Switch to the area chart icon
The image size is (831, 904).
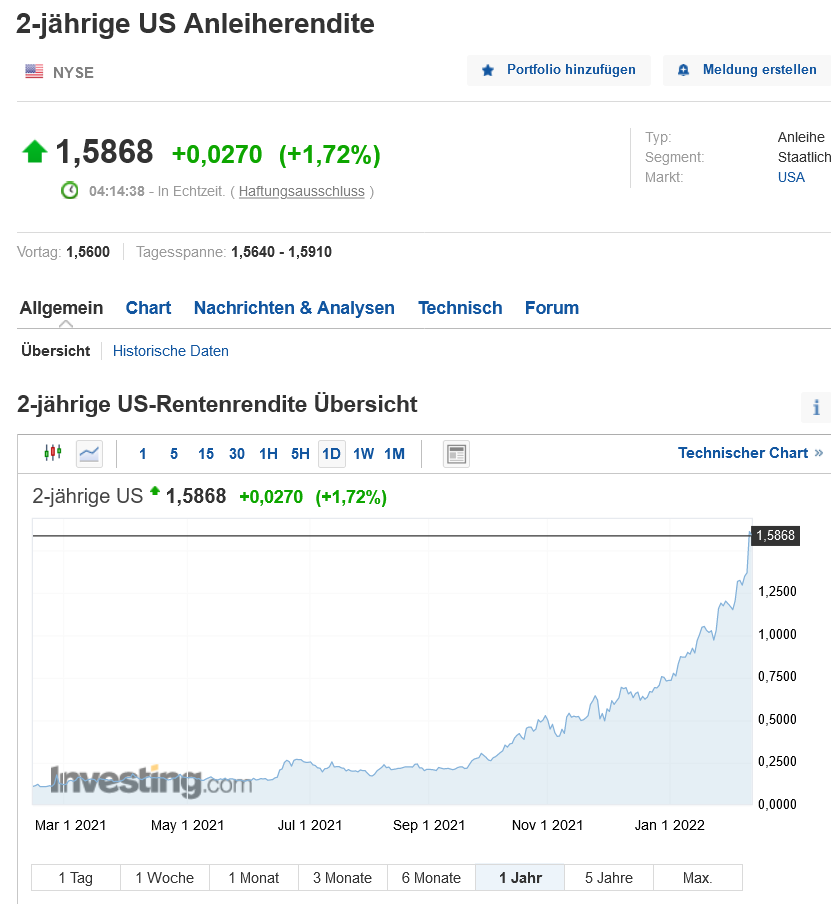click(89, 453)
